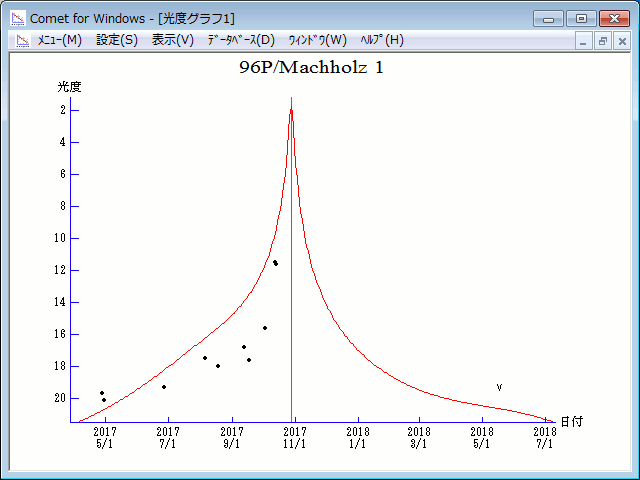Open the ヘルプ(H) help menu

tap(382, 40)
